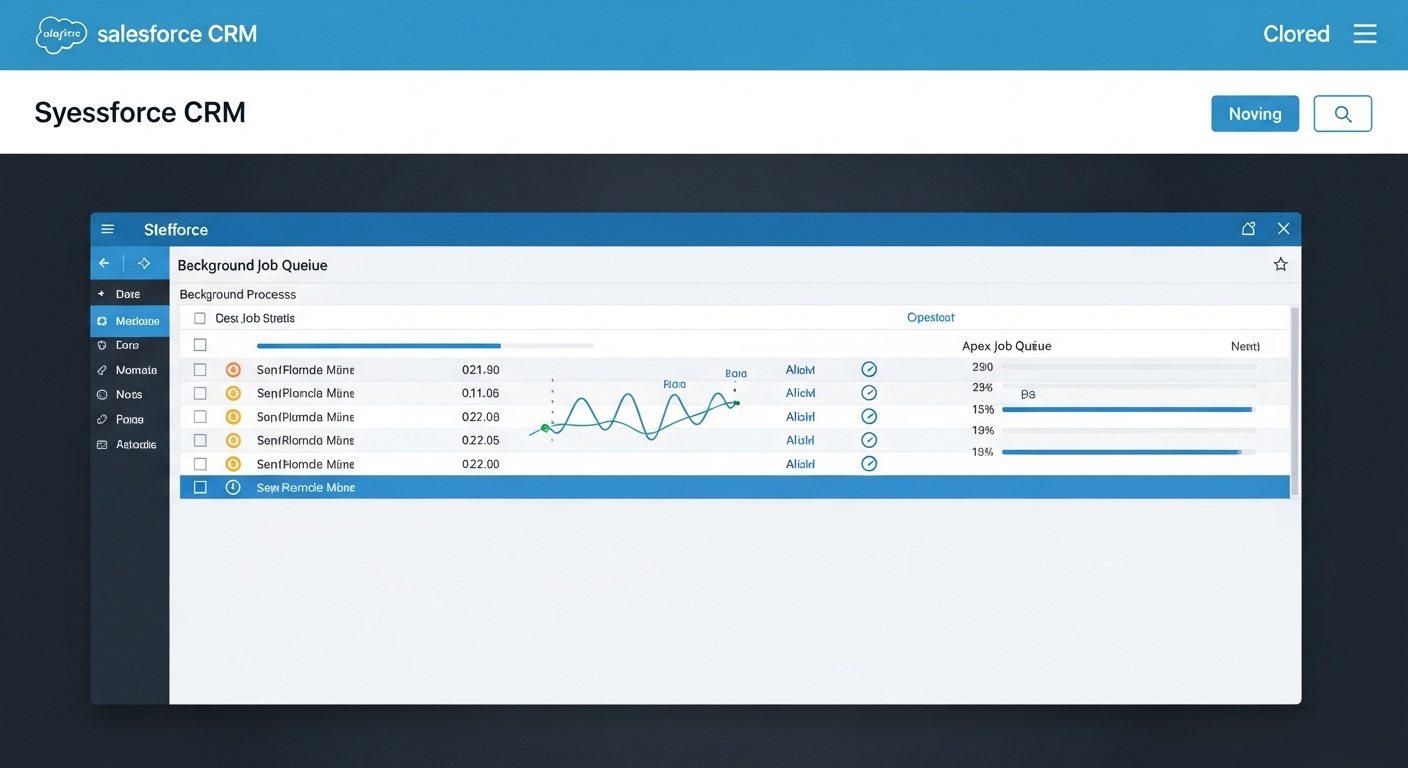This screenshot has width=1408, height=768.
Task: Click the orange status icon on first job row
Action: (x=233, y=369)
